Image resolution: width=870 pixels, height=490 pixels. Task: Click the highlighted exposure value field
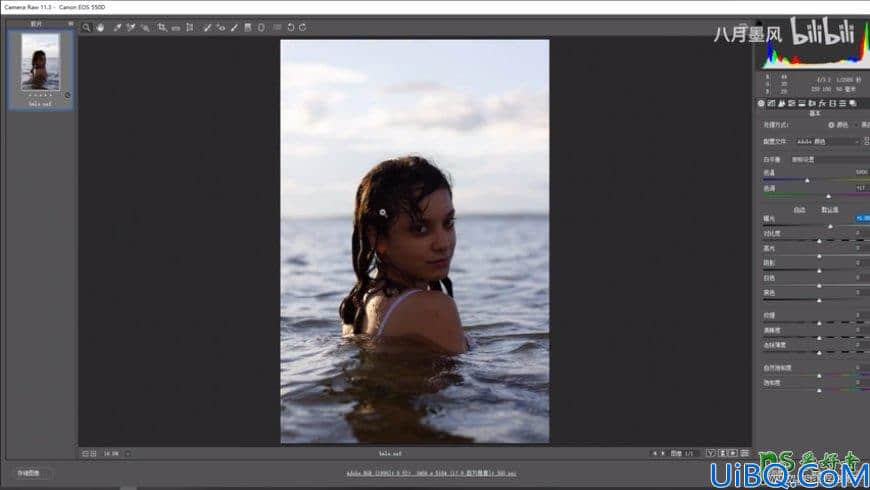863,219
